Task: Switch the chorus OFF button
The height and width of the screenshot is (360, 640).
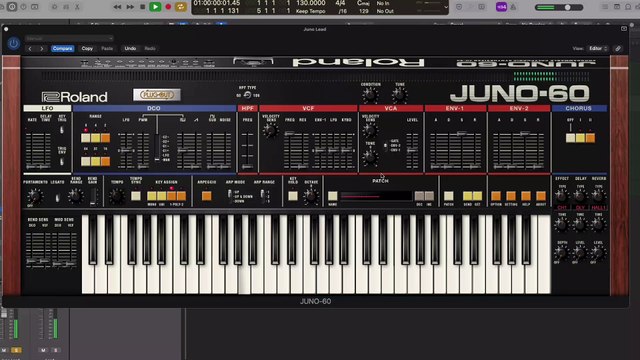Action: point(570,138)
